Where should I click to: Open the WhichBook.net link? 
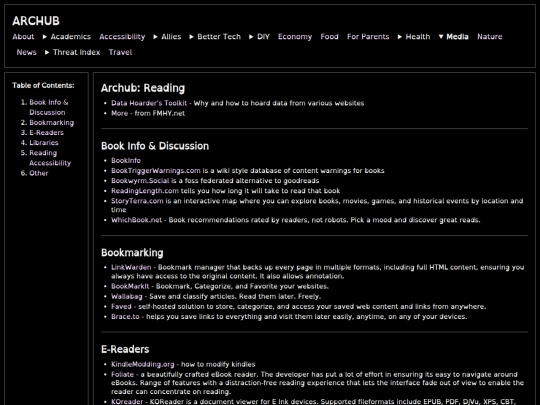(x=136, y=220)
